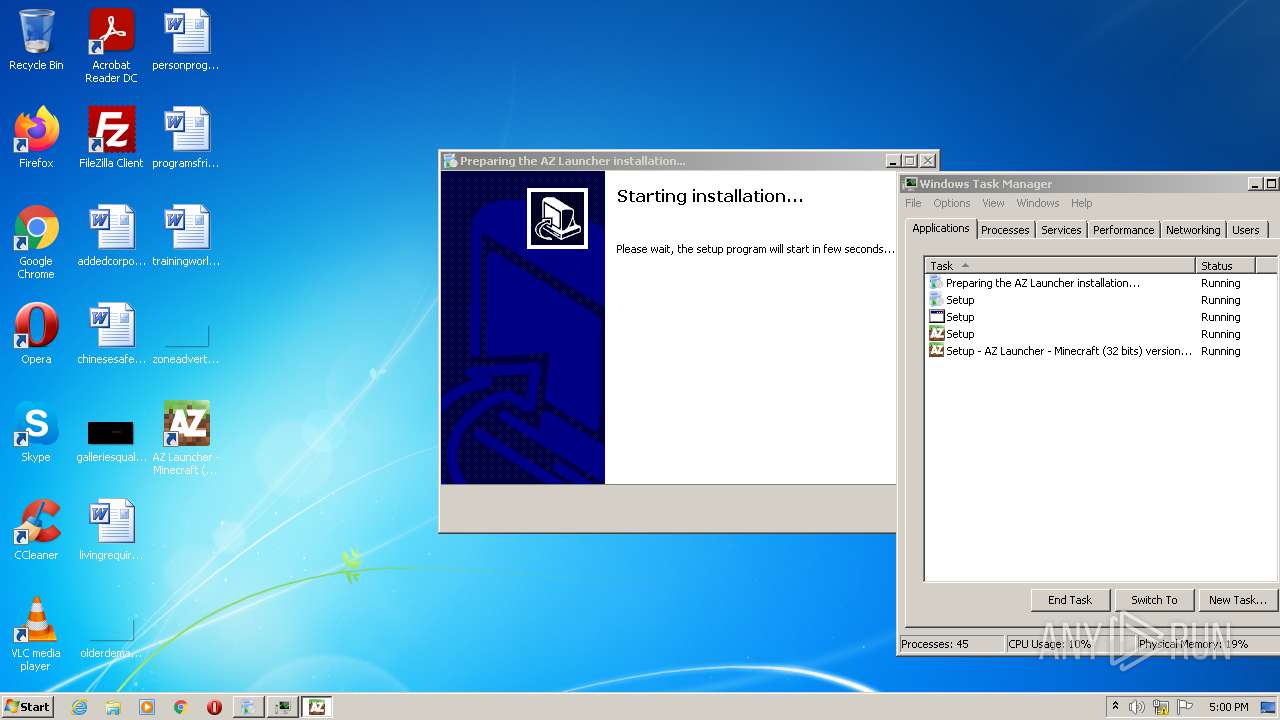The width and height of the screenshot is (1280, 720).
Task: Open FileZilla Client desktop icon
Action: tap(111, 138)
